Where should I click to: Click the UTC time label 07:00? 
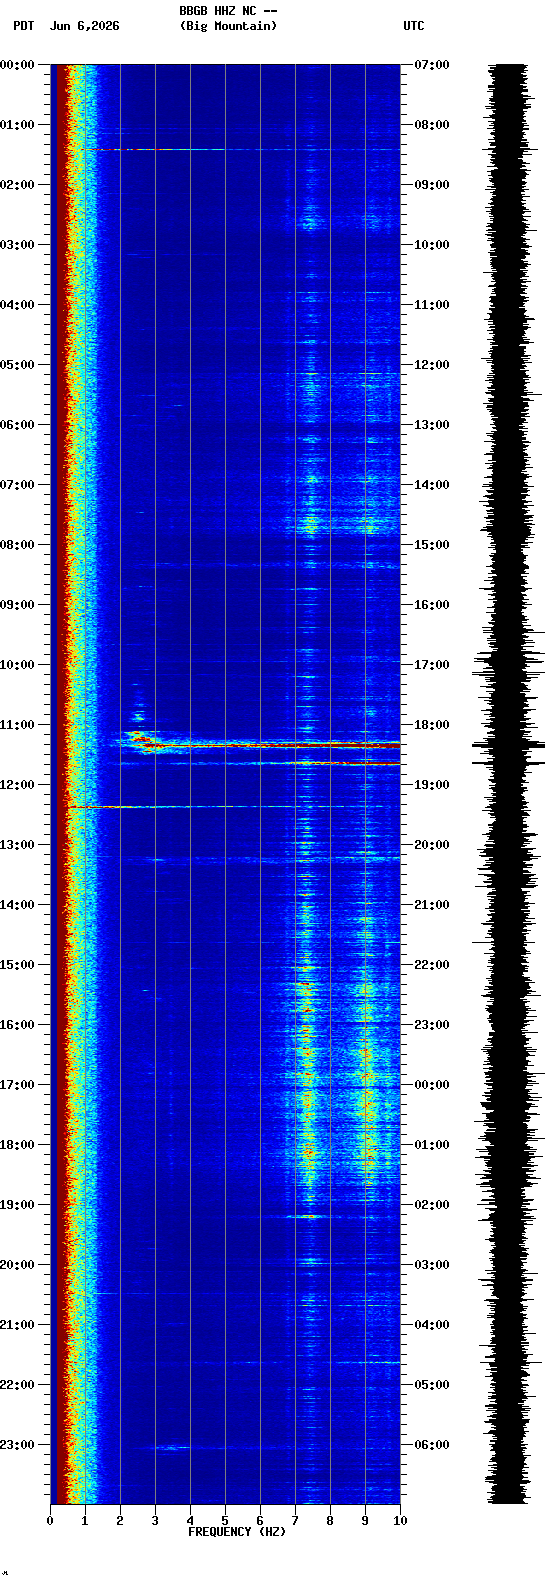coord(432,65)
